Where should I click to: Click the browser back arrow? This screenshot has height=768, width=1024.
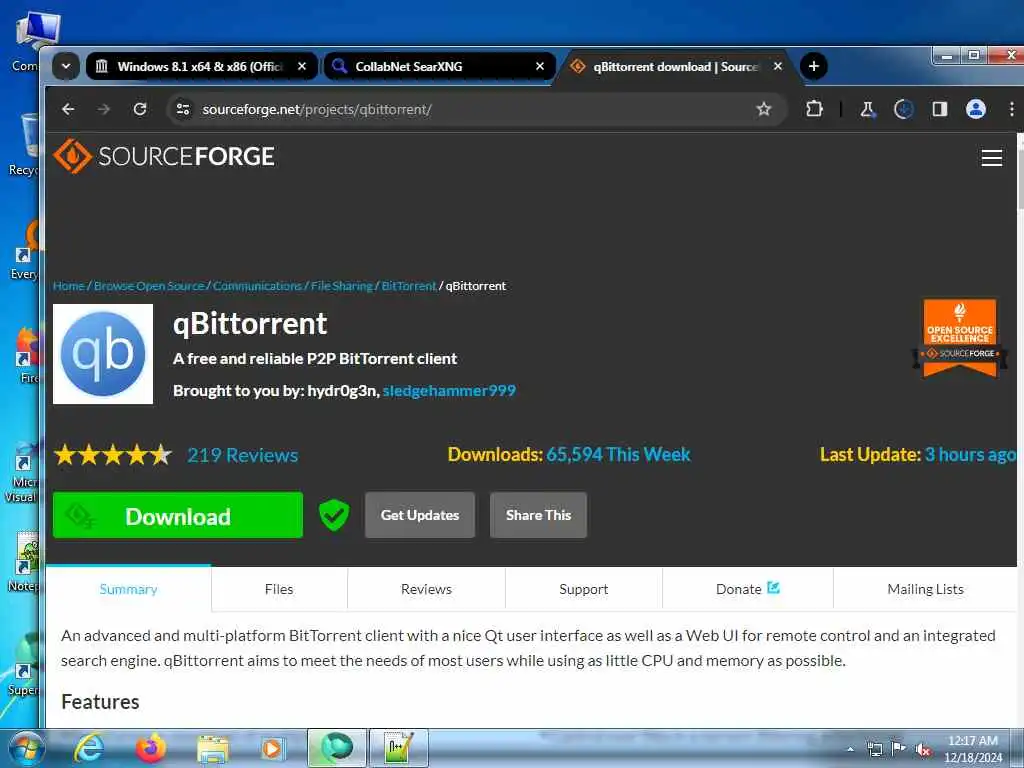point(68,109)
